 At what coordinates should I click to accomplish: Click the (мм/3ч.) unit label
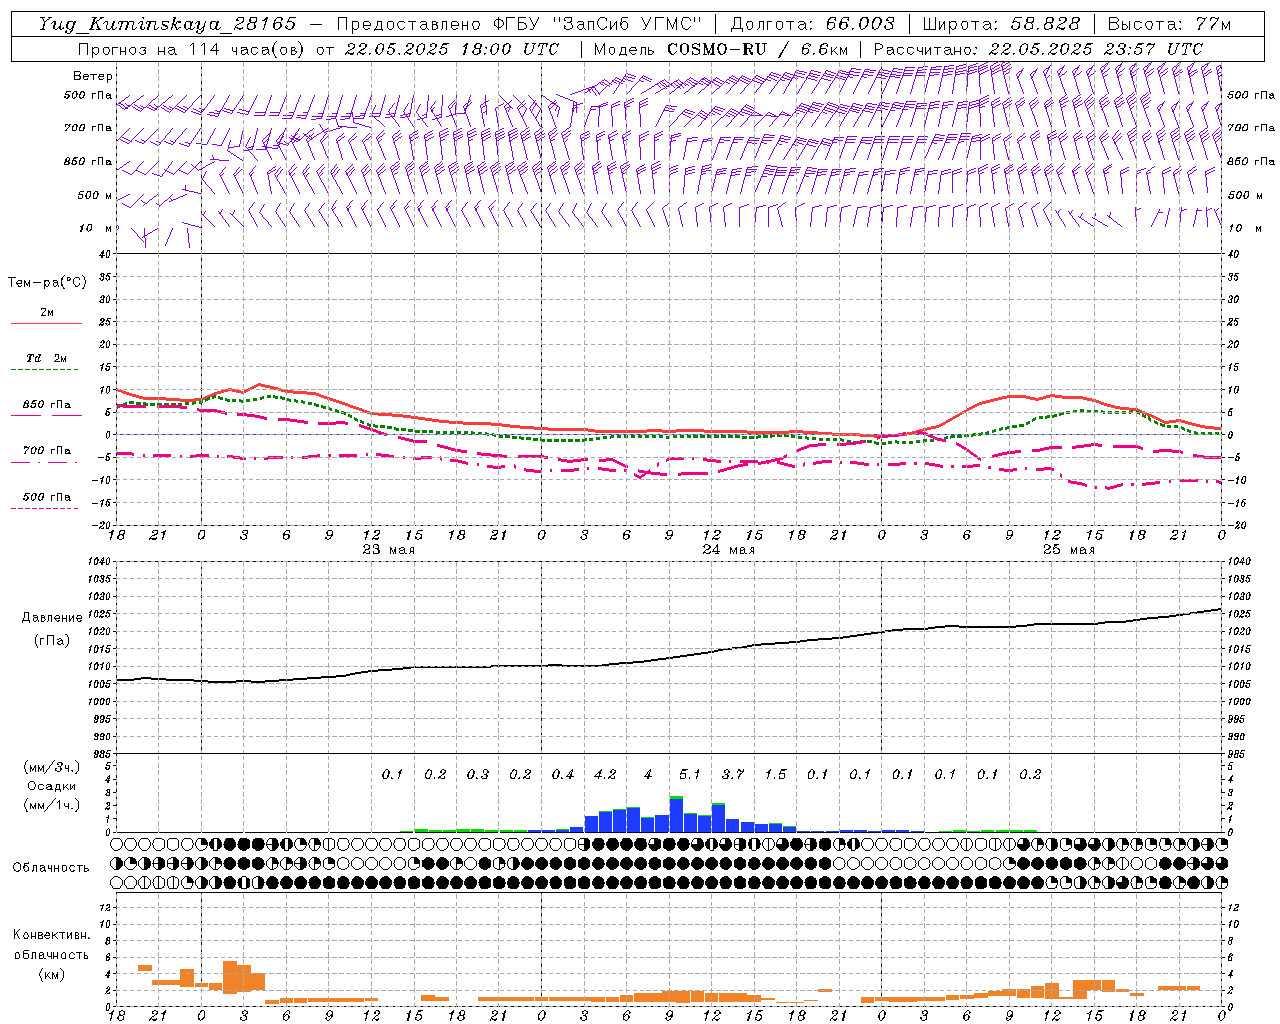click(52, 767)
